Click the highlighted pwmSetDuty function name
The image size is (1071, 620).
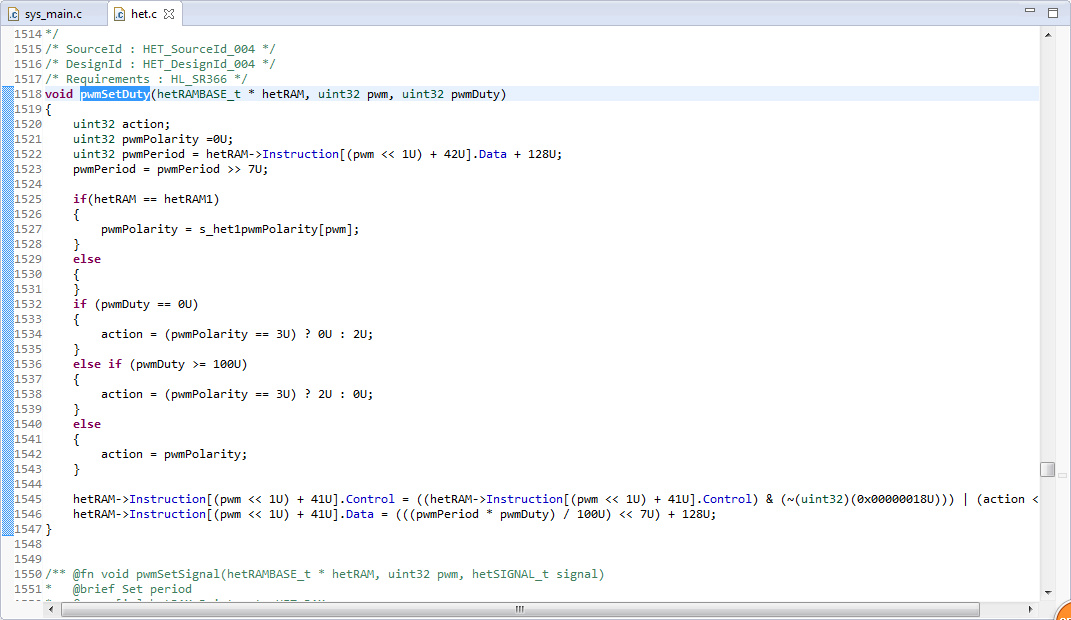(115, 94)
